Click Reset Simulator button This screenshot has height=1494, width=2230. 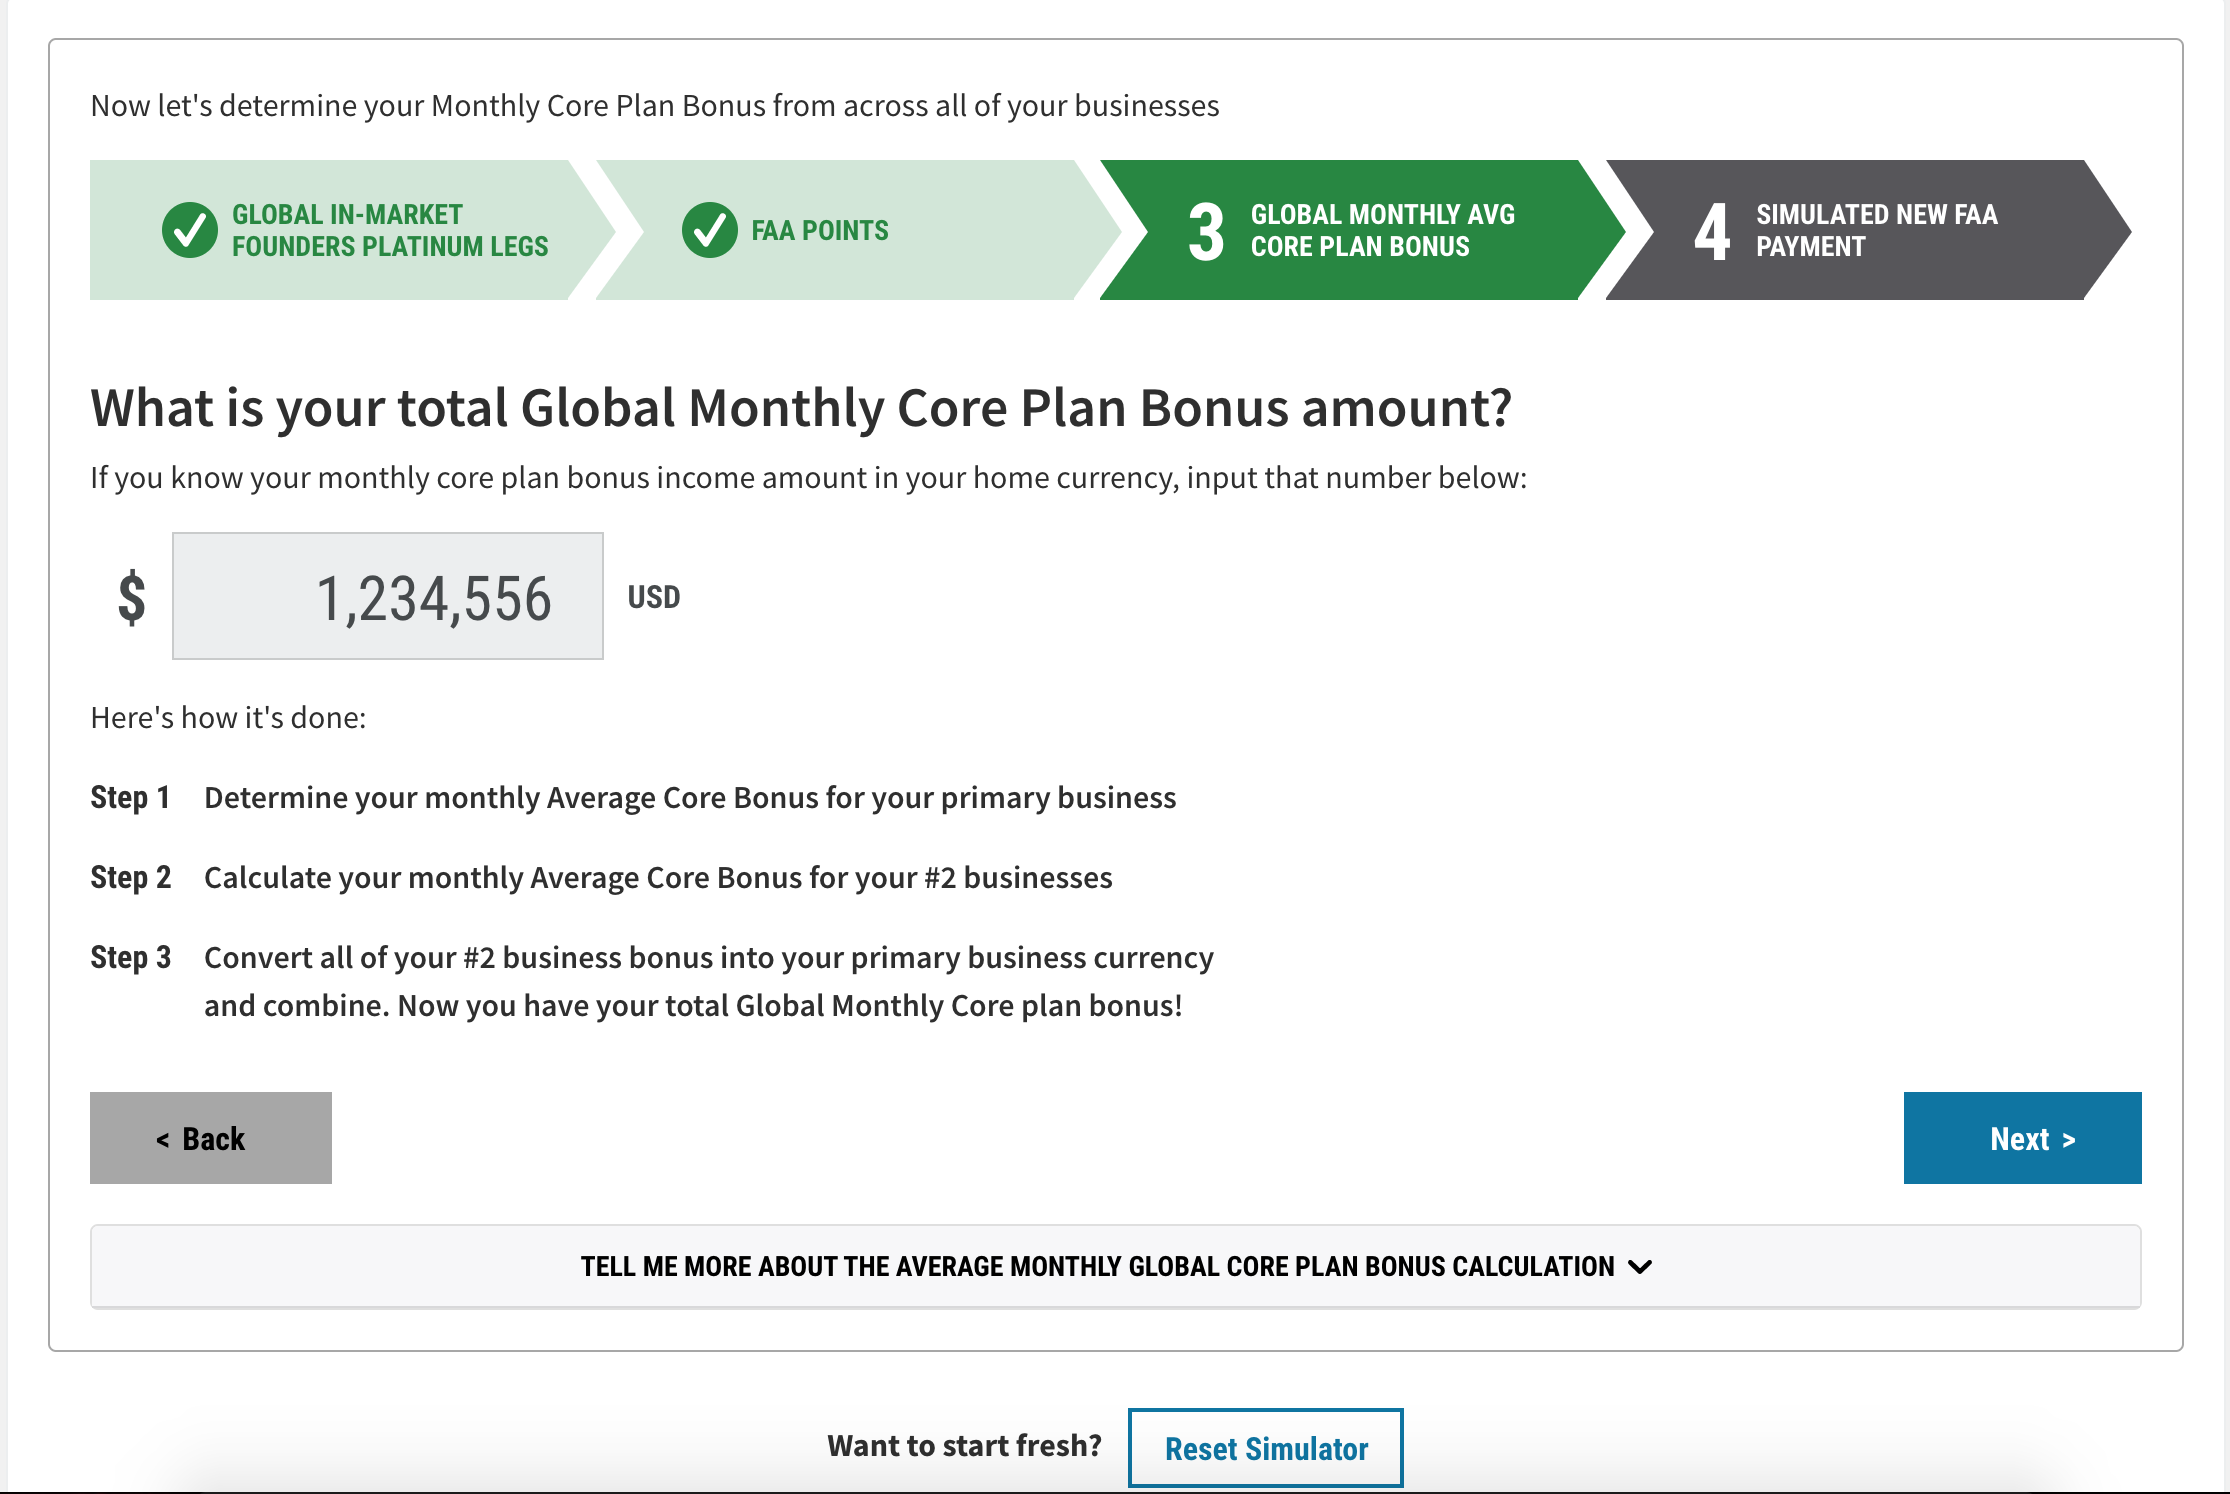[x=1265, y=1448]
